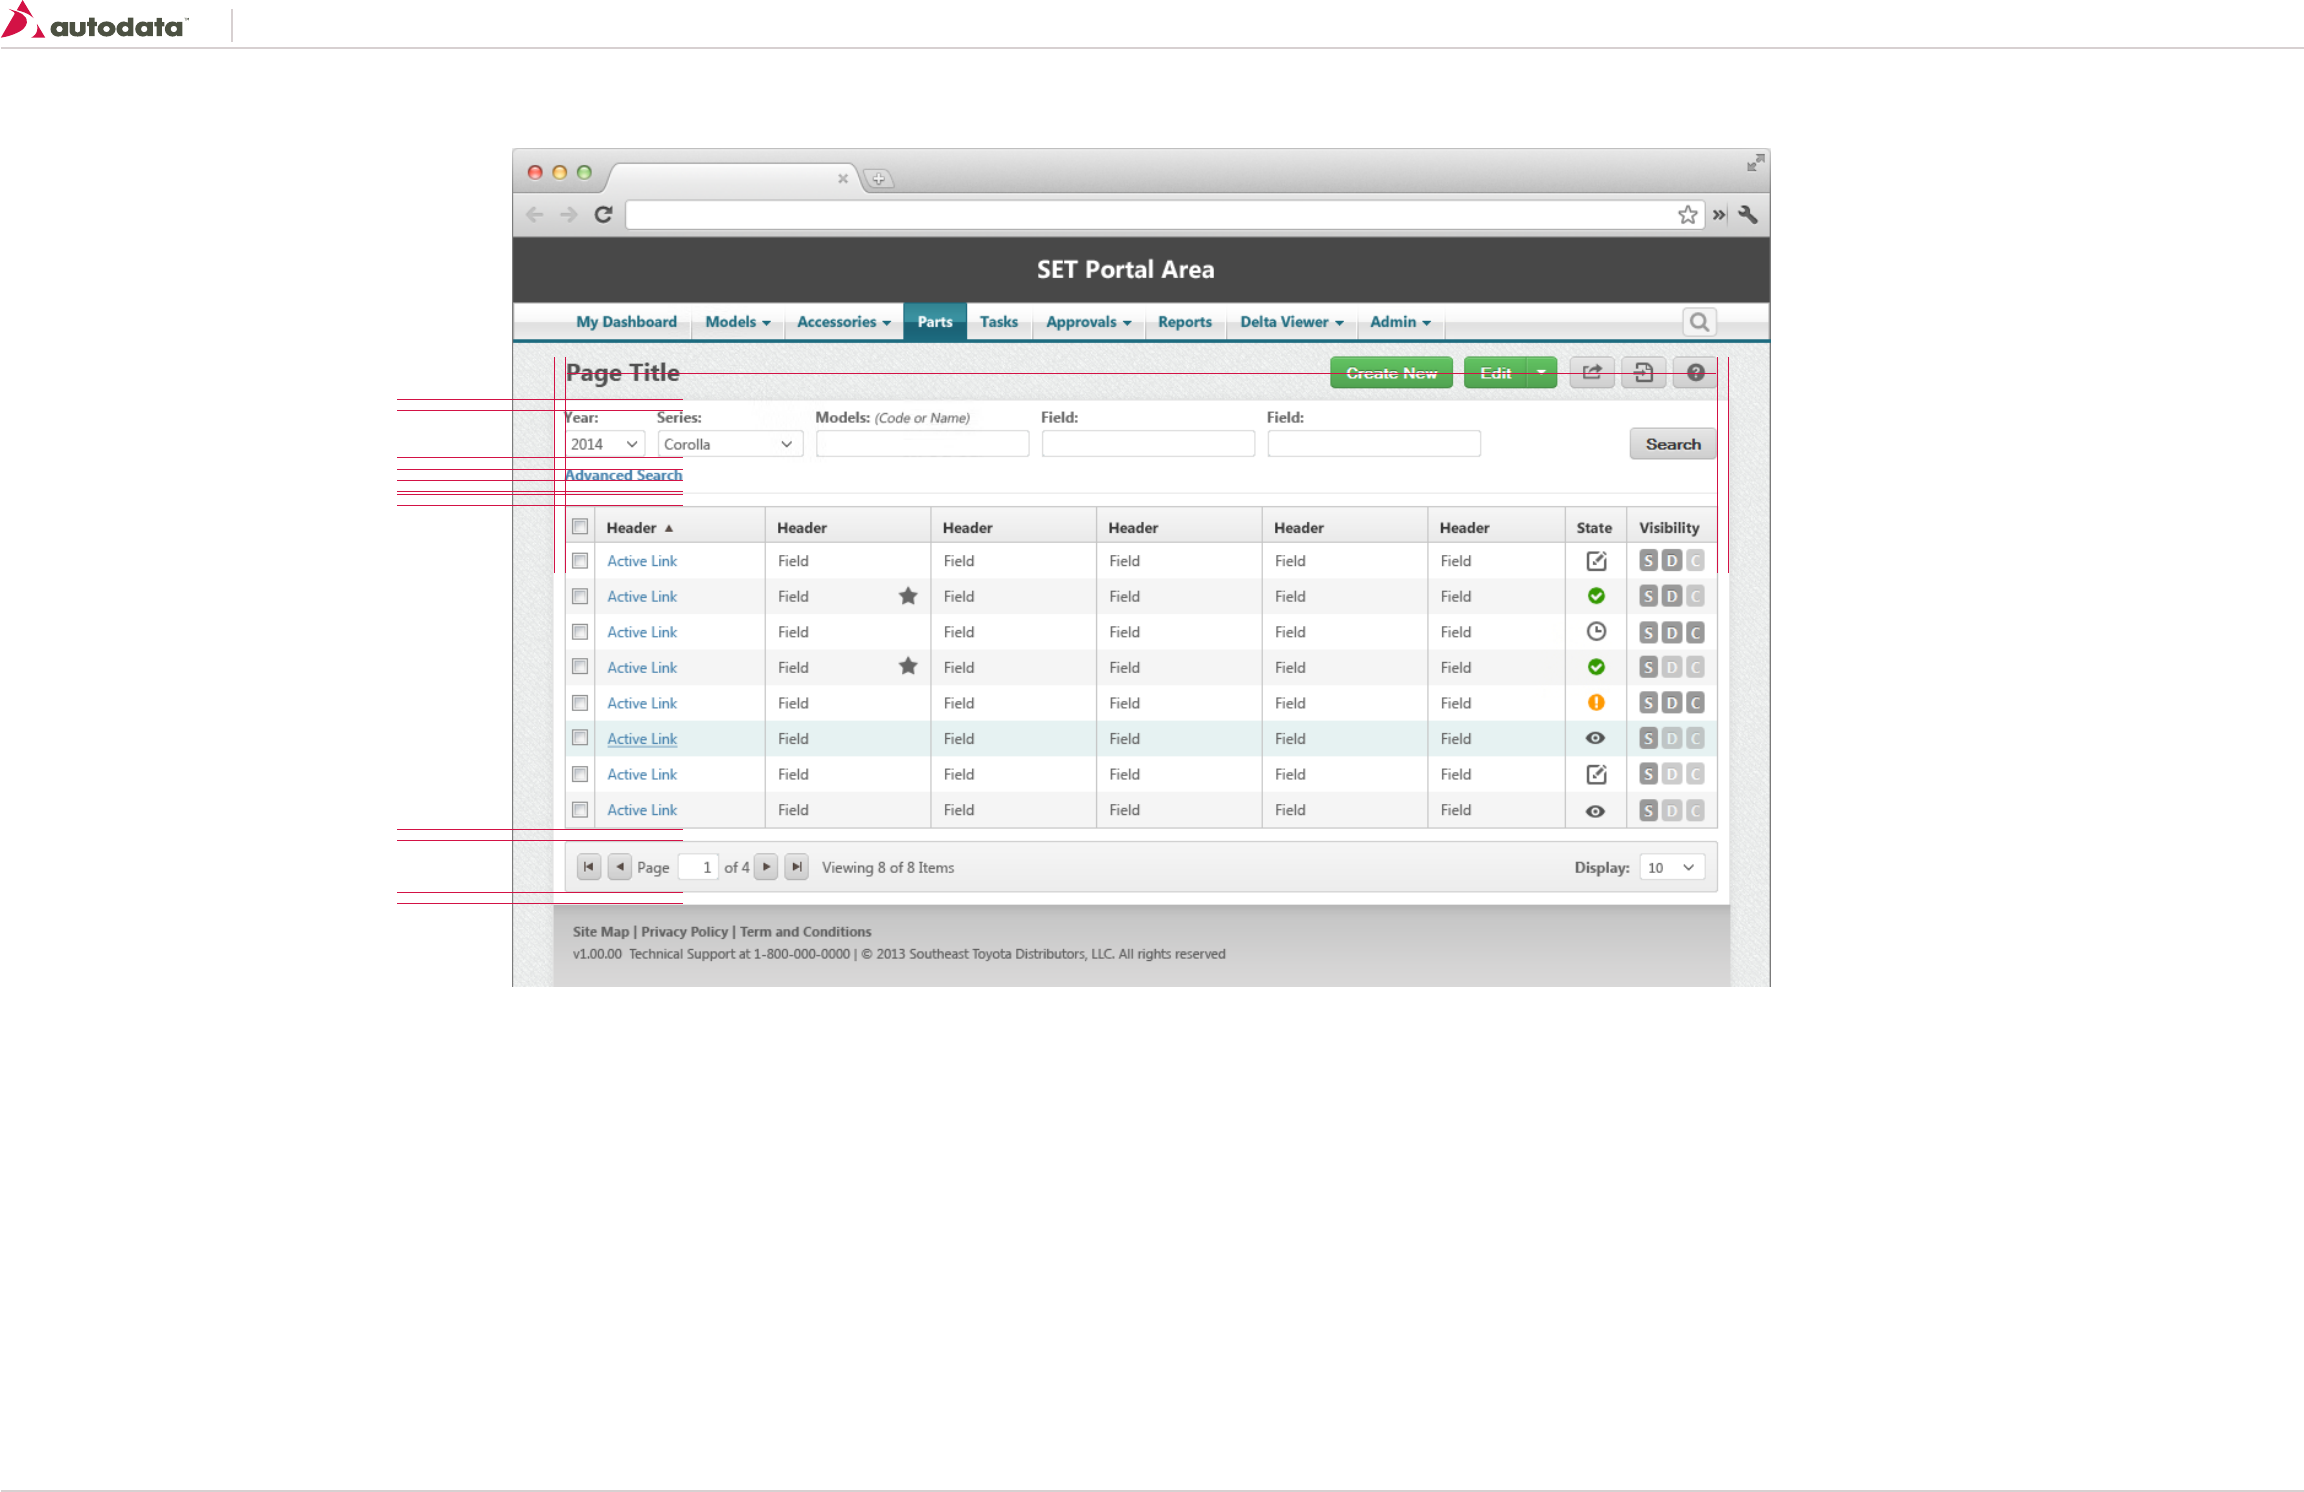Bookmark the page with the star icon

(1688, 215)
